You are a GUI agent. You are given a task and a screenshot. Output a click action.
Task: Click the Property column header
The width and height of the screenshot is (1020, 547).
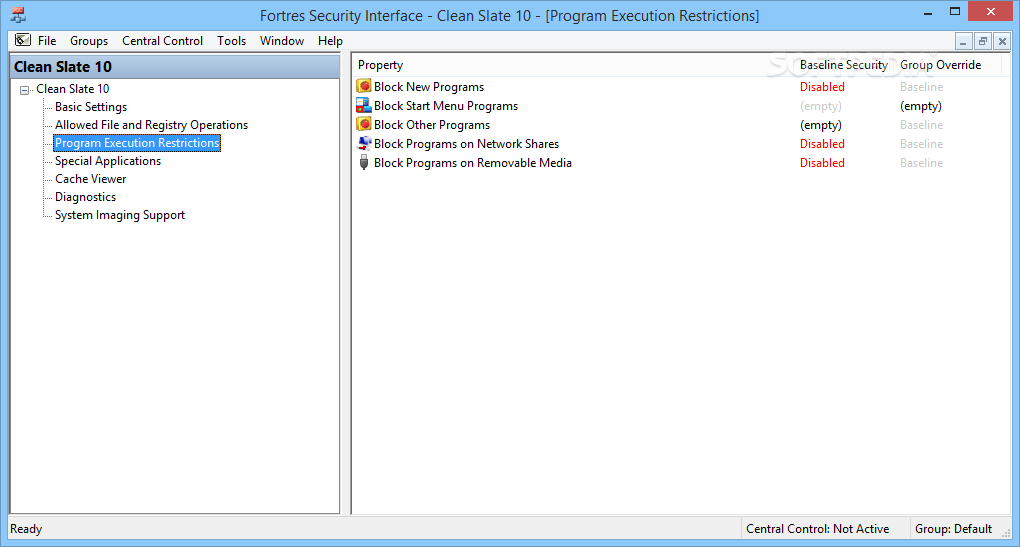click(381, 65)
